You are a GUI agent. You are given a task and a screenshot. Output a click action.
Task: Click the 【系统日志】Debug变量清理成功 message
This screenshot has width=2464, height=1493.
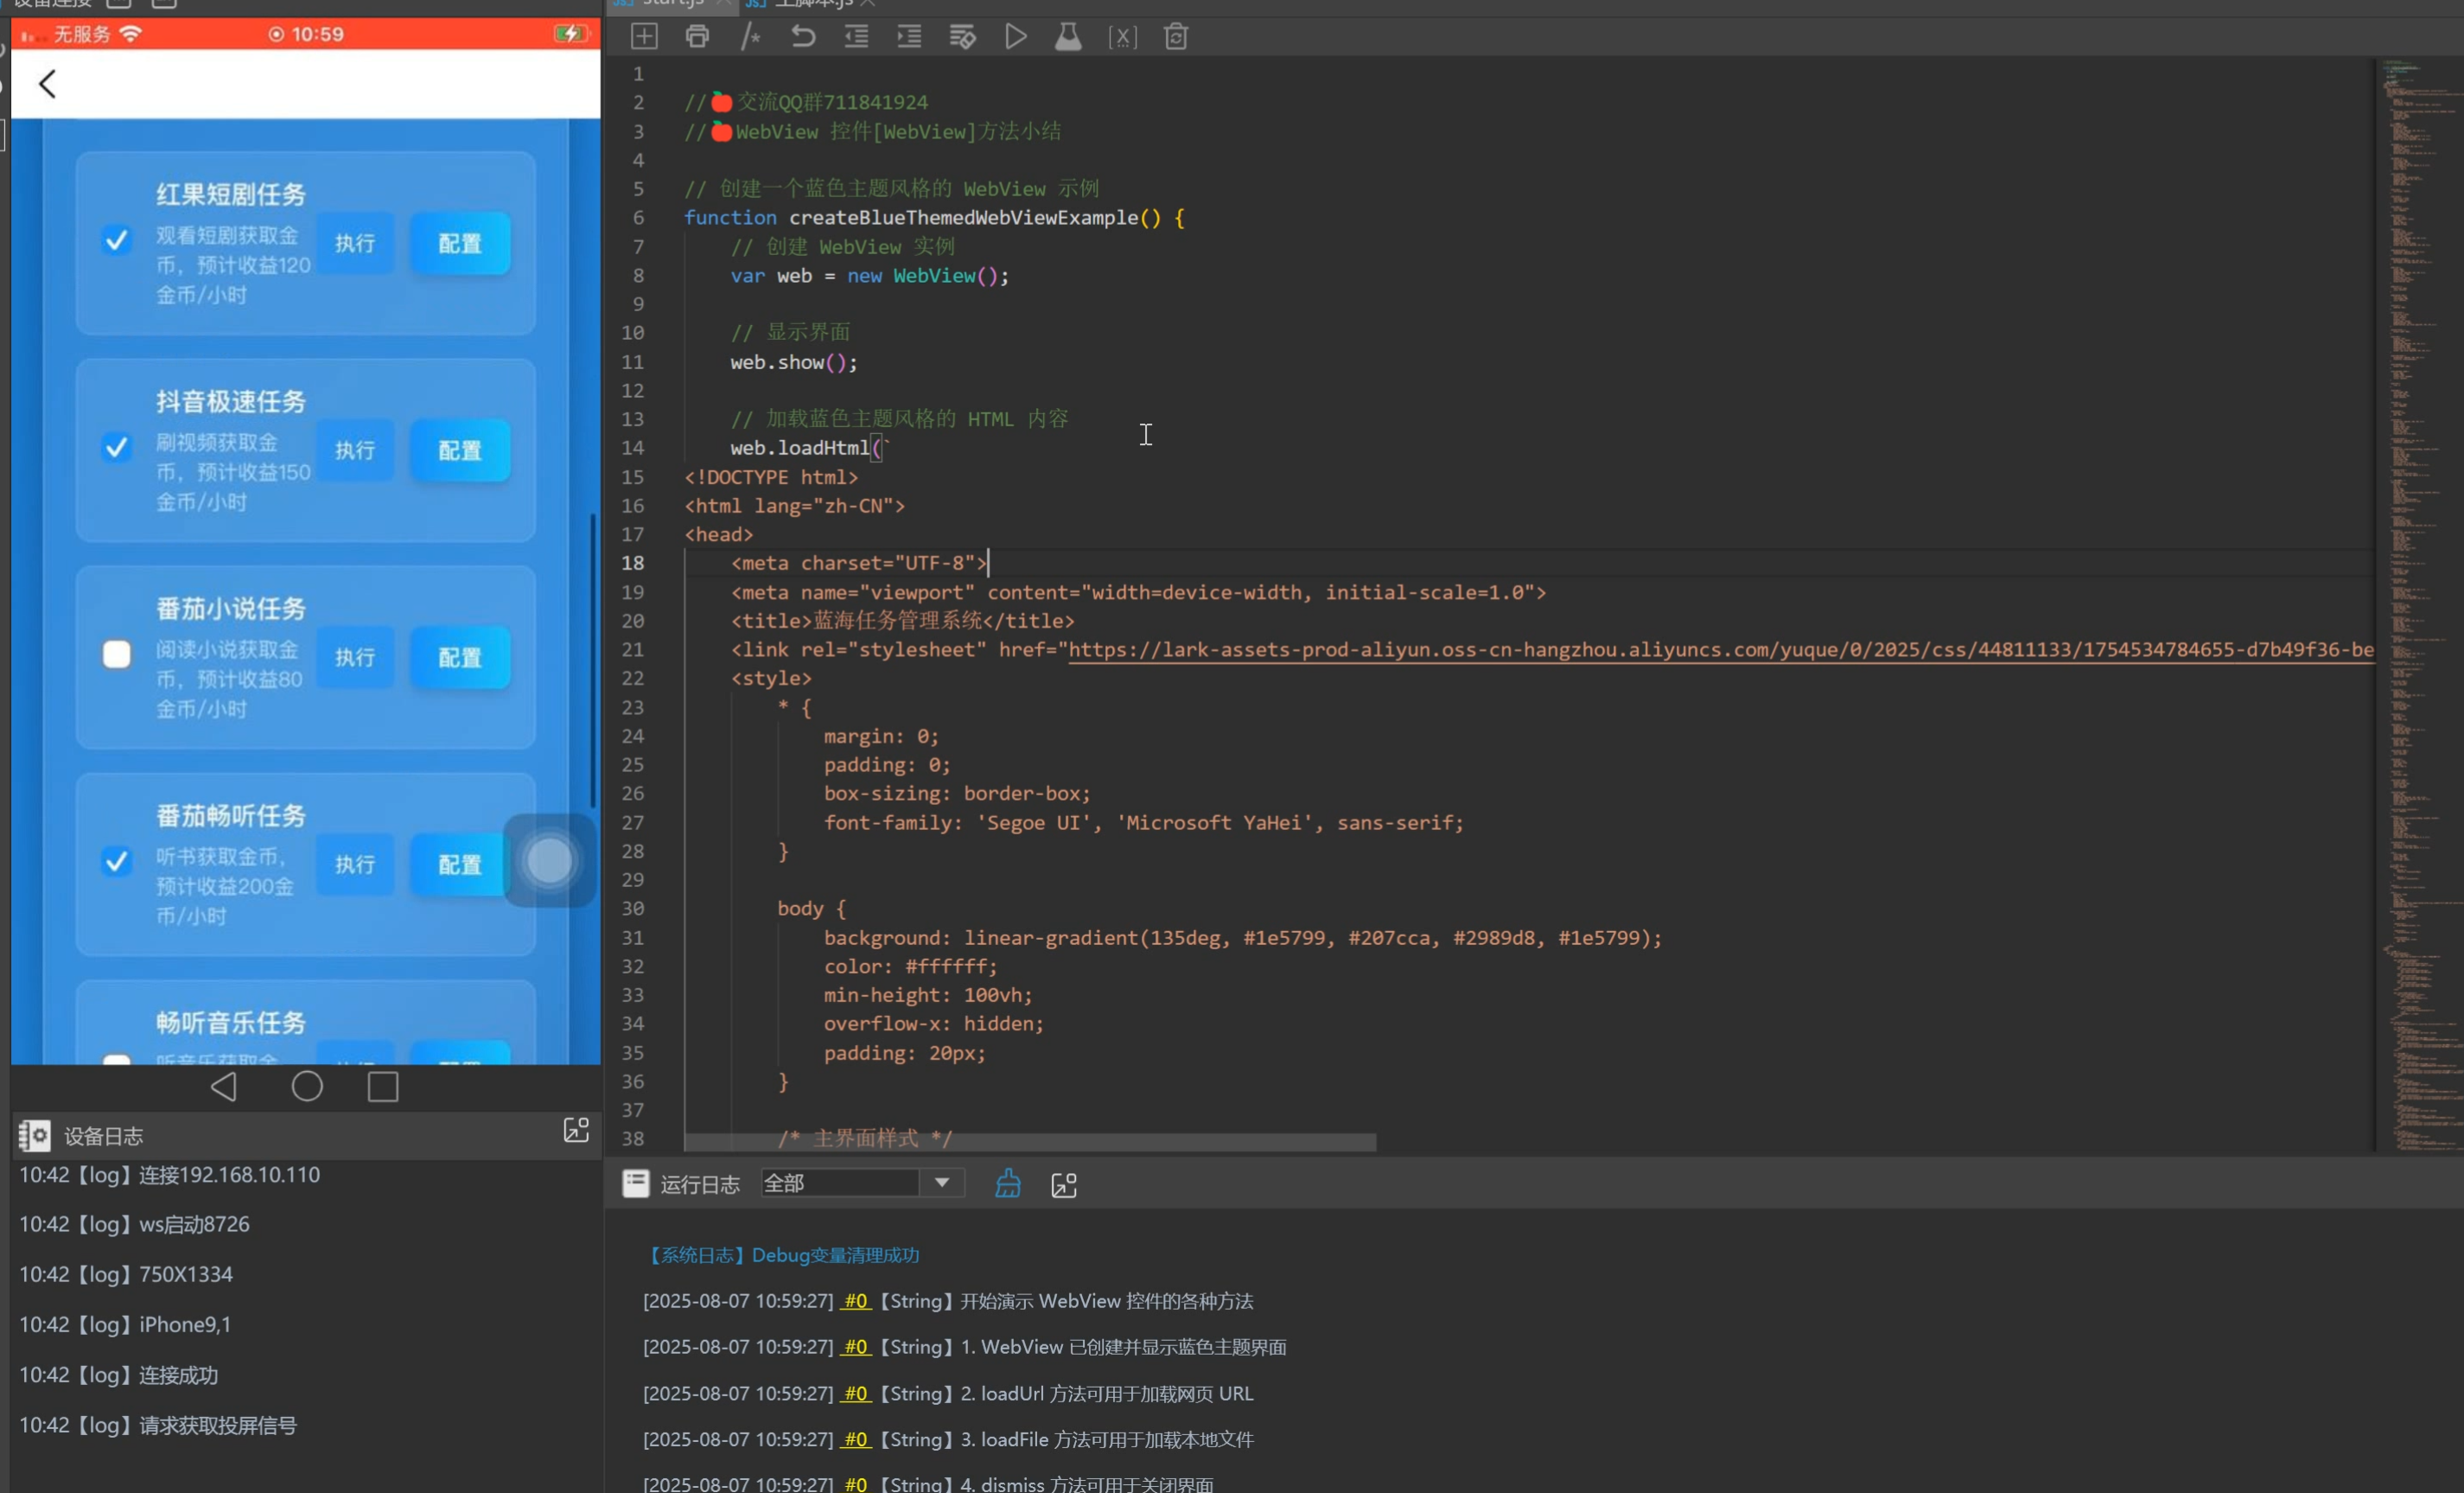click(x=782, y=1255)
